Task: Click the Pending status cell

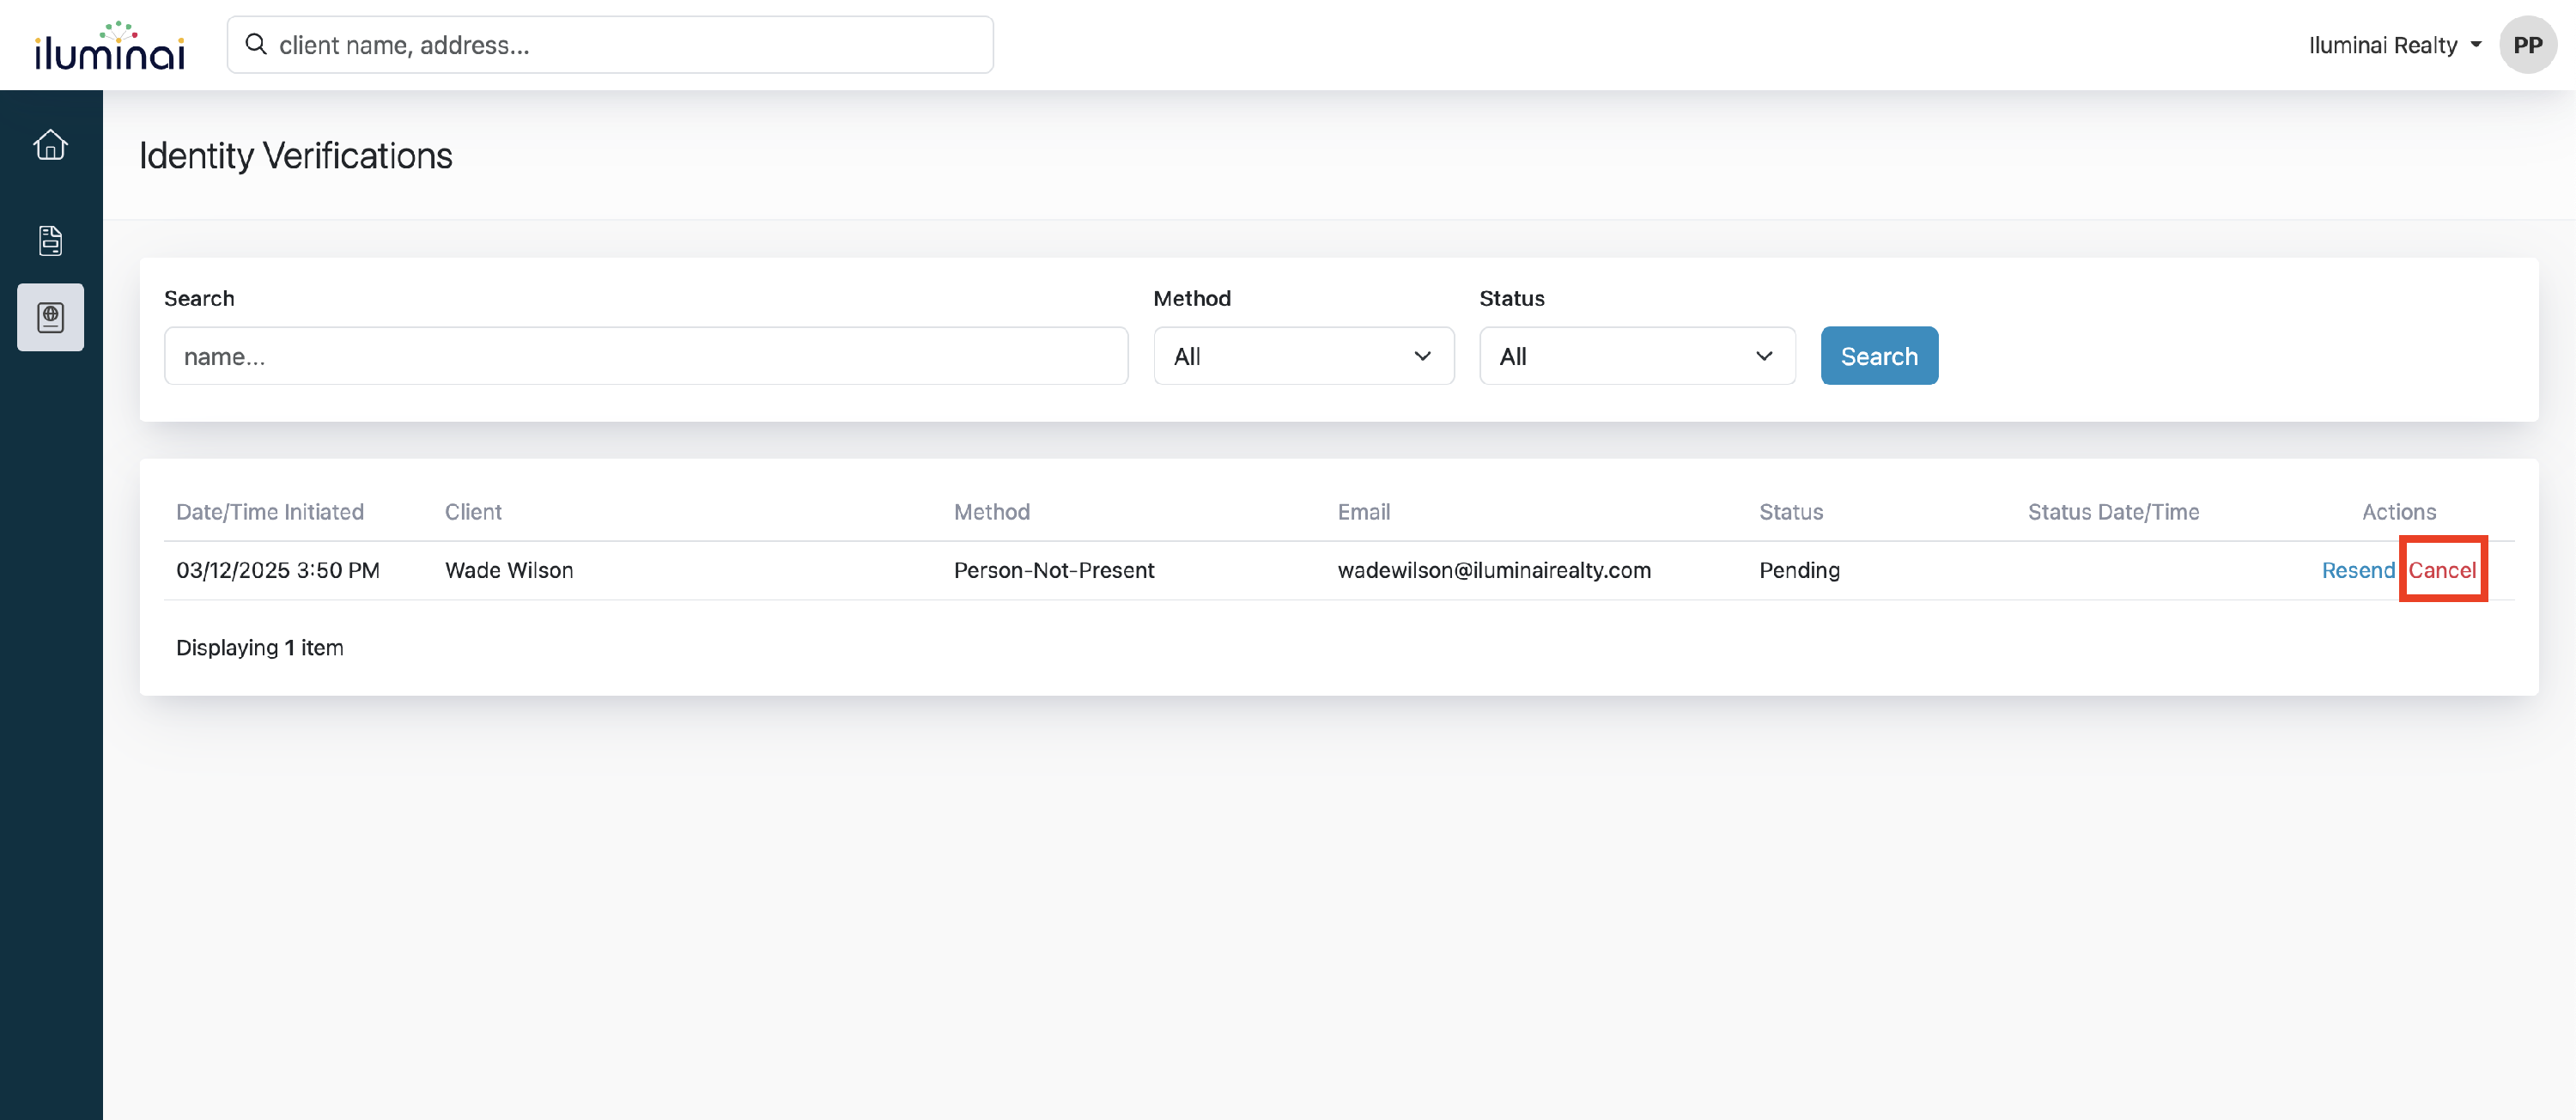Action: tap(1799, 570)
